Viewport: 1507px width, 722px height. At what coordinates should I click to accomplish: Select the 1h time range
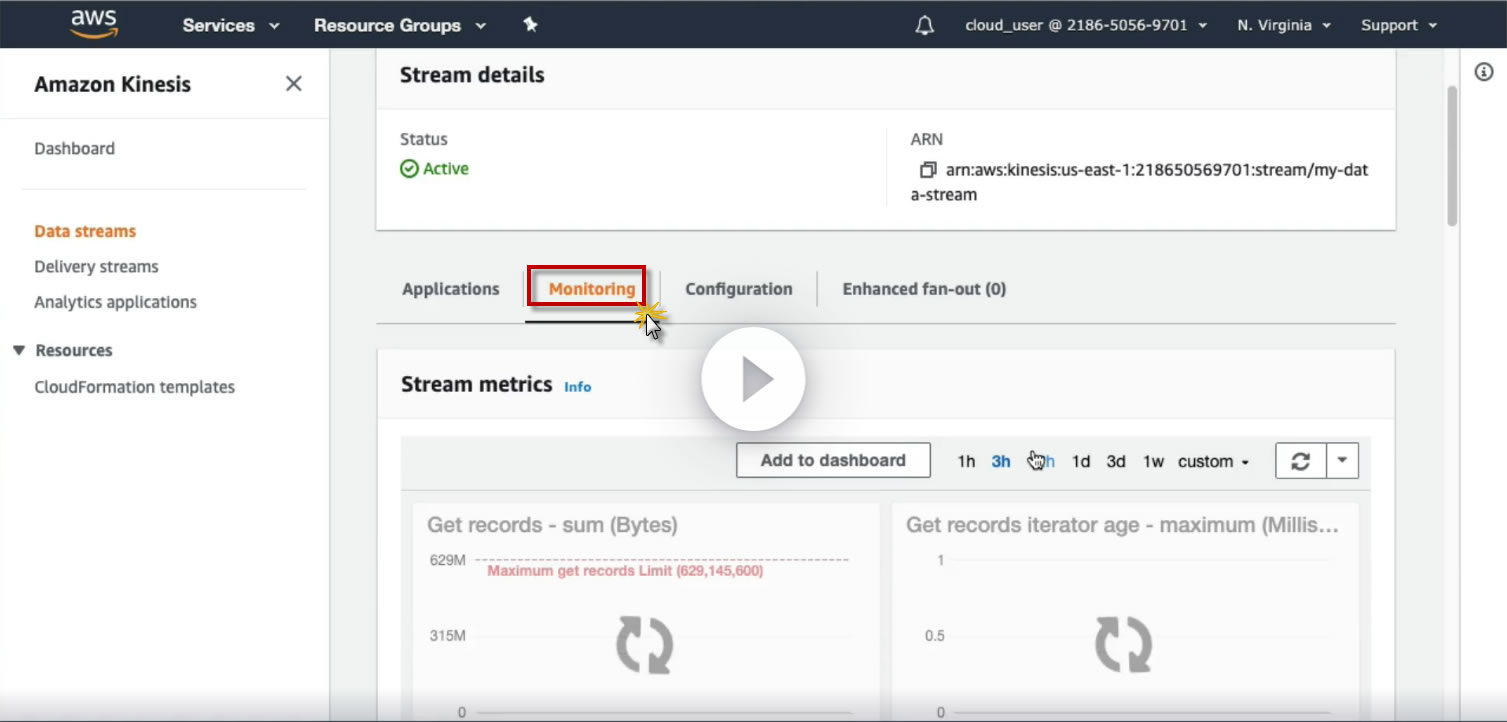(966, 462)
